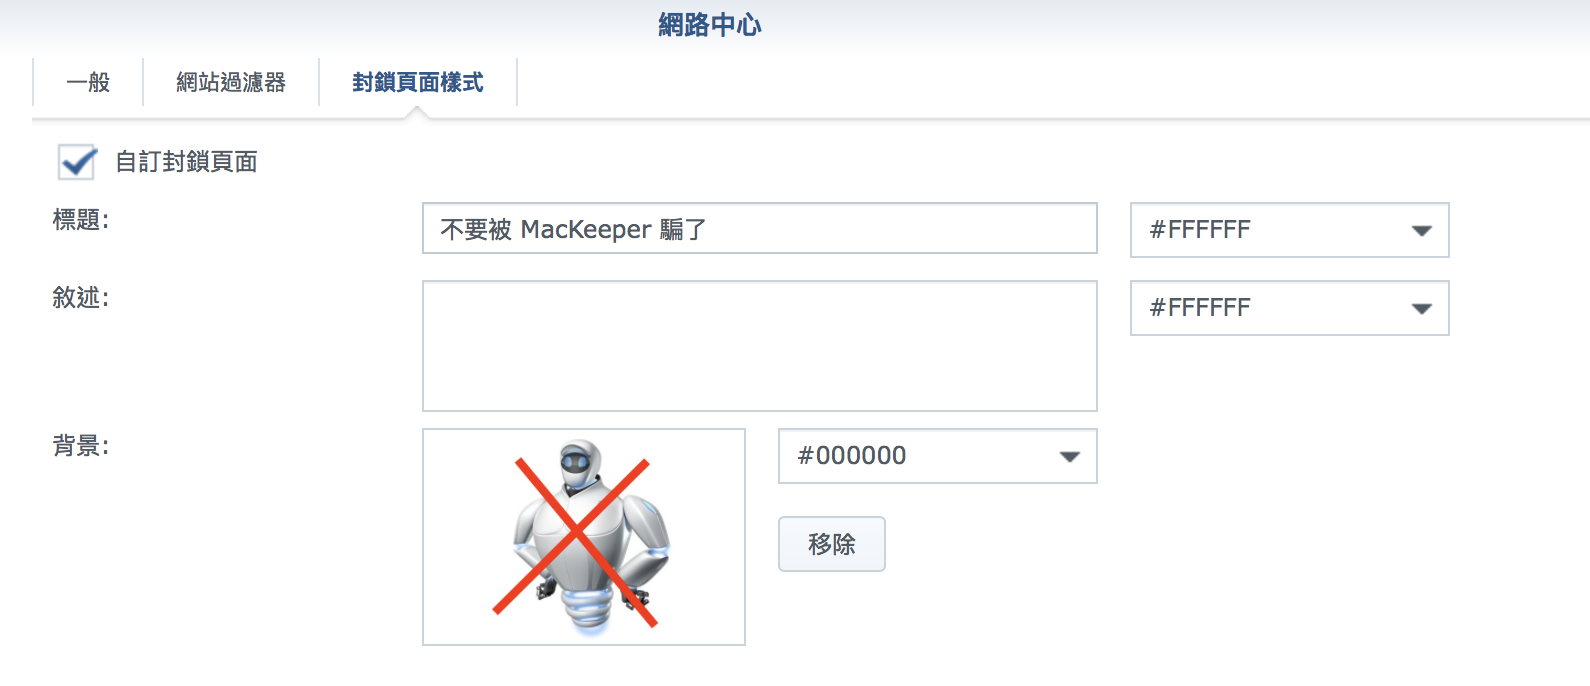Viewport: 1590px width, 686px height.
Task: Expand the 敘述 color dropdown arrow
Action: click(x=1421, y=308)
